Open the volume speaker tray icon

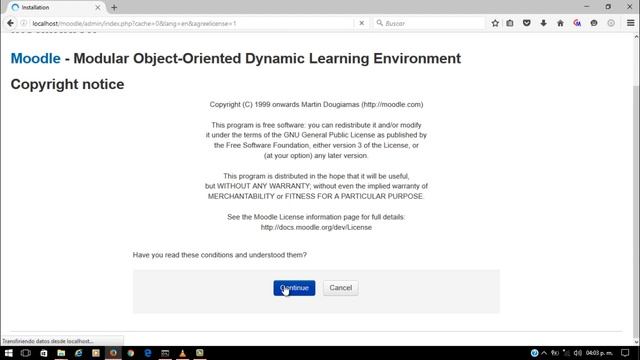(577, 353)
